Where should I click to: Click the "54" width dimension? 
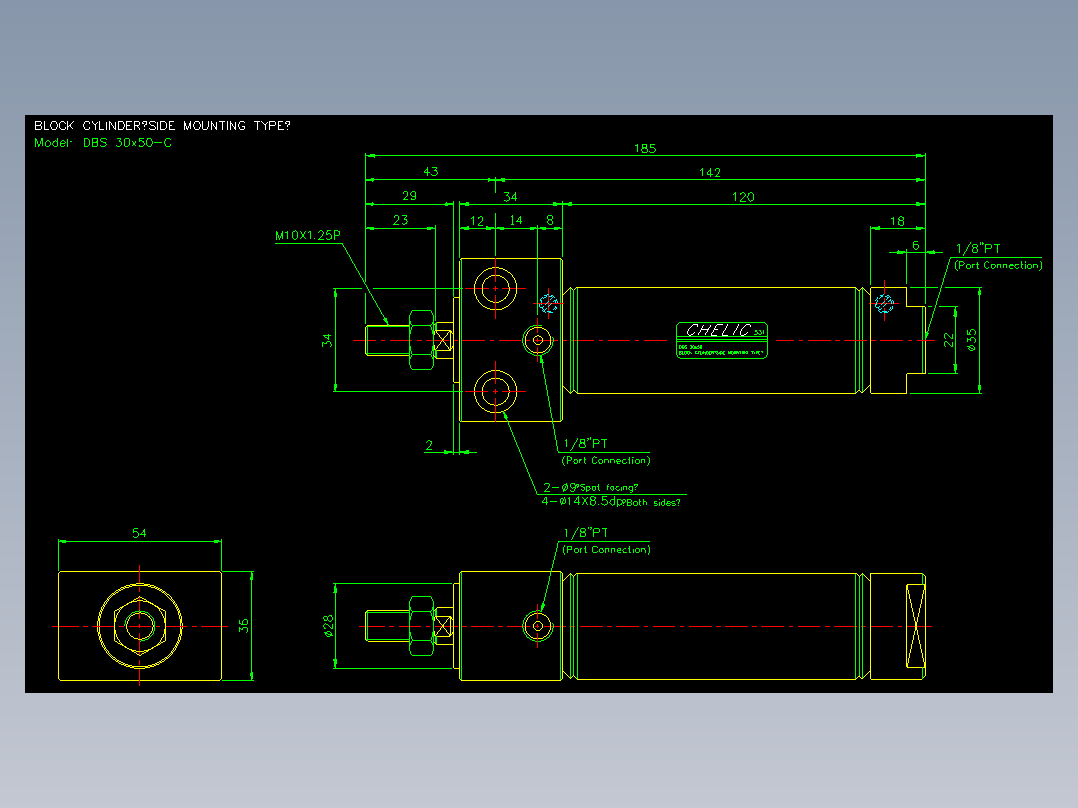[x=139, y=533]
